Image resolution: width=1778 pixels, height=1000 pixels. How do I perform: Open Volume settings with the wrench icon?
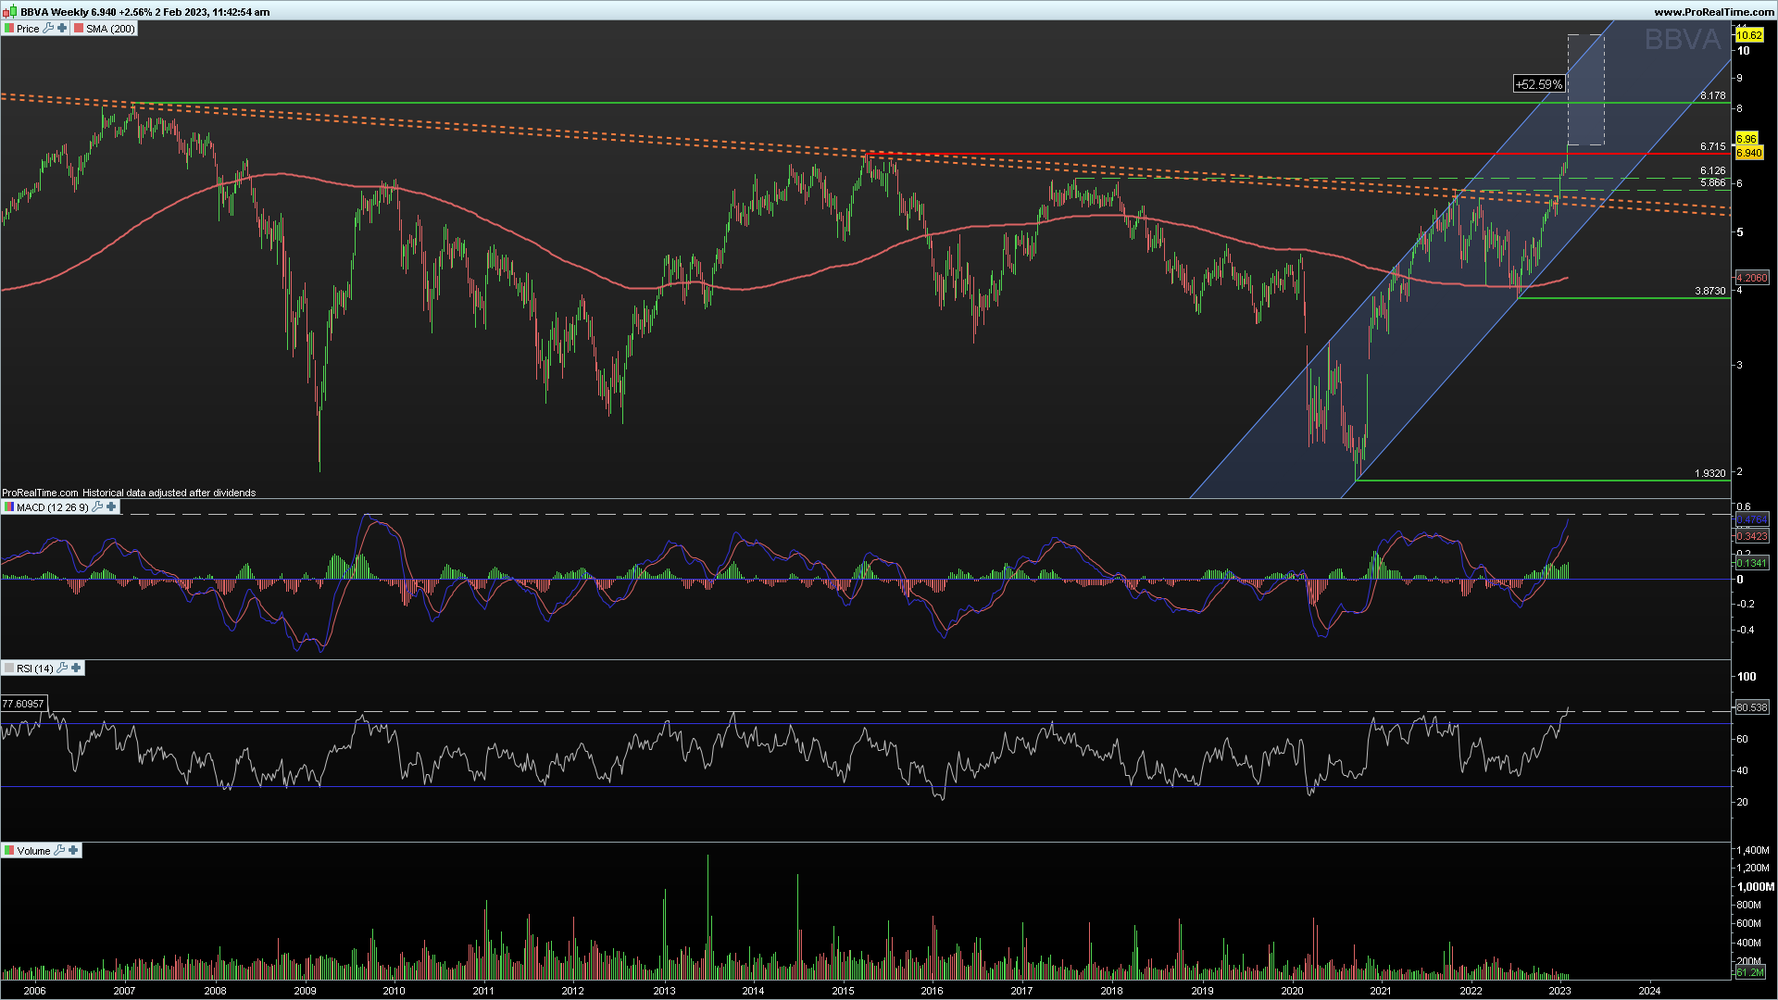pos(59,850)
